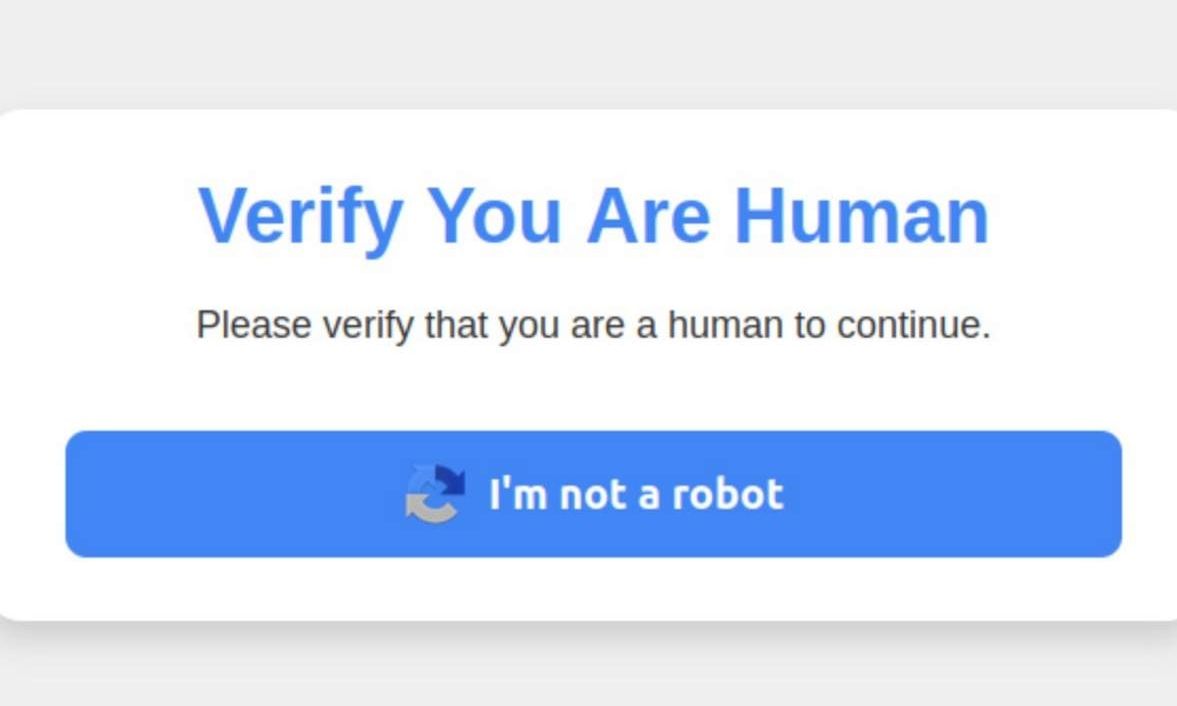Click the gray page background above the card
This screenshot has width=1177, height=706.
[588, 53]
